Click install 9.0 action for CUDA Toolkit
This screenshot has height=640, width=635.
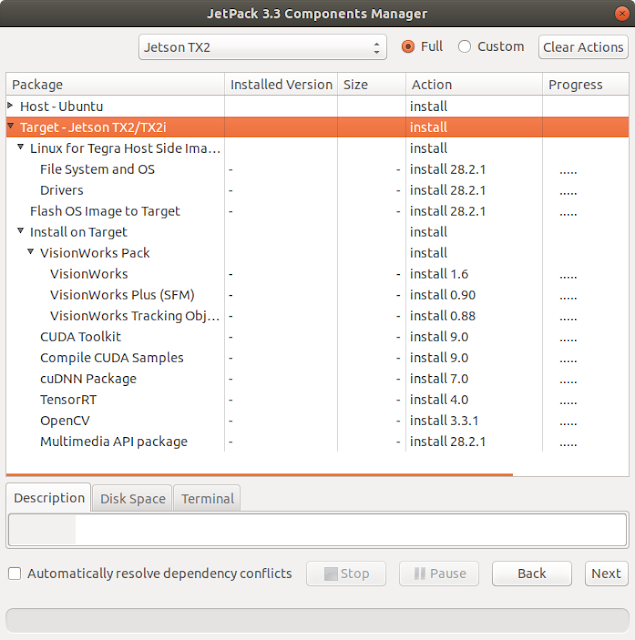[x=439, y=337]
